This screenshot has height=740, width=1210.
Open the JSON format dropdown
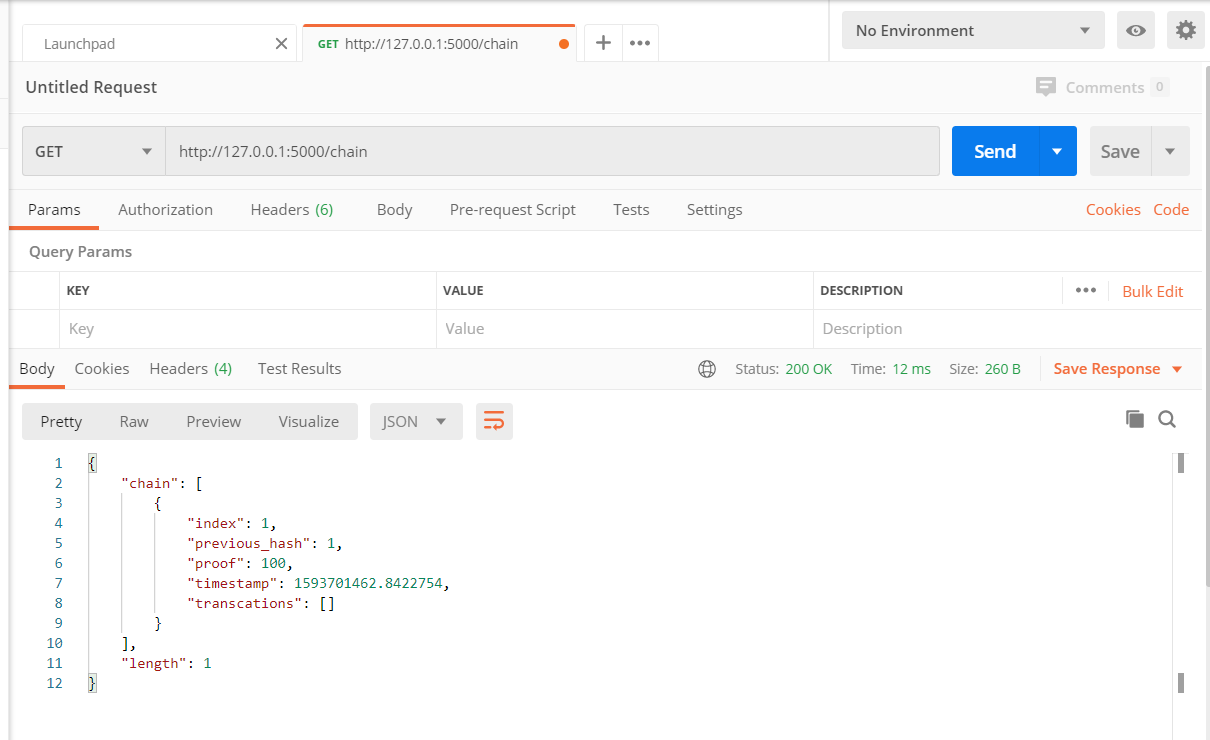[x=416, y=421]
